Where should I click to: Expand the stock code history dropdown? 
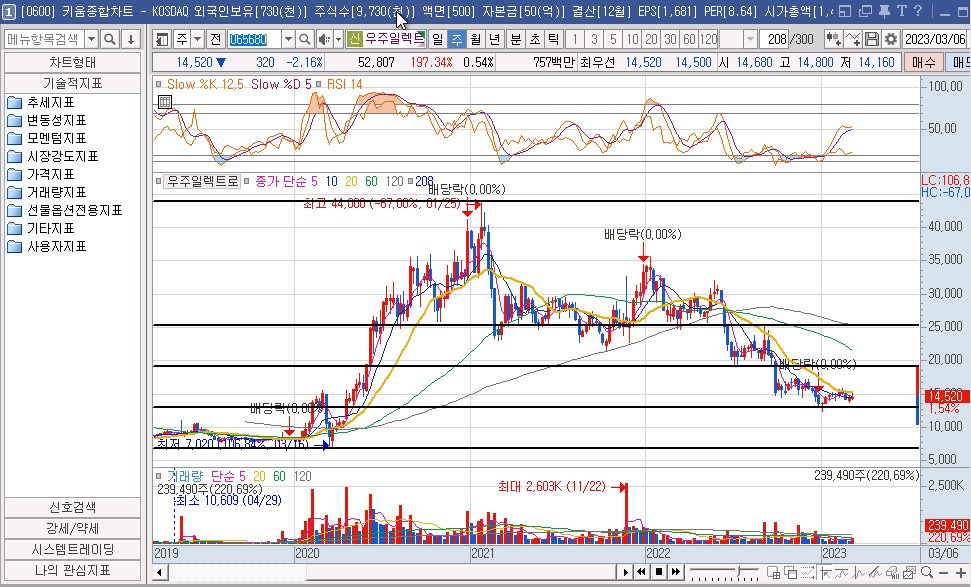[288, 40]
